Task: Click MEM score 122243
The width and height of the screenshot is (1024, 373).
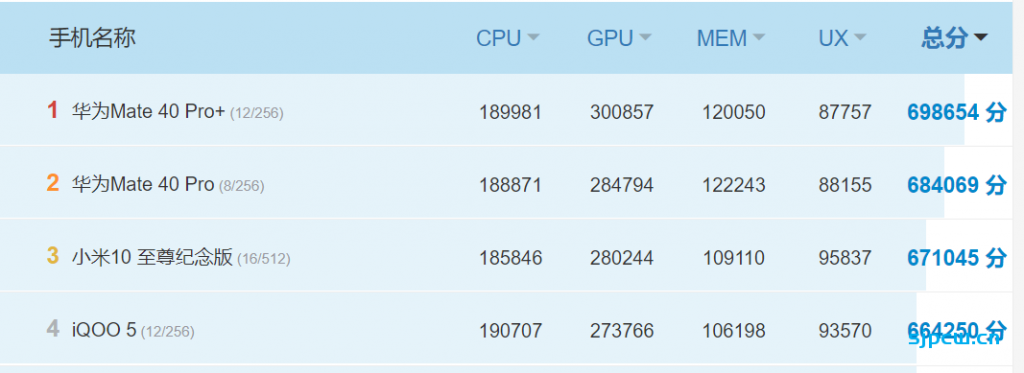Action: (x=733, y=186)
